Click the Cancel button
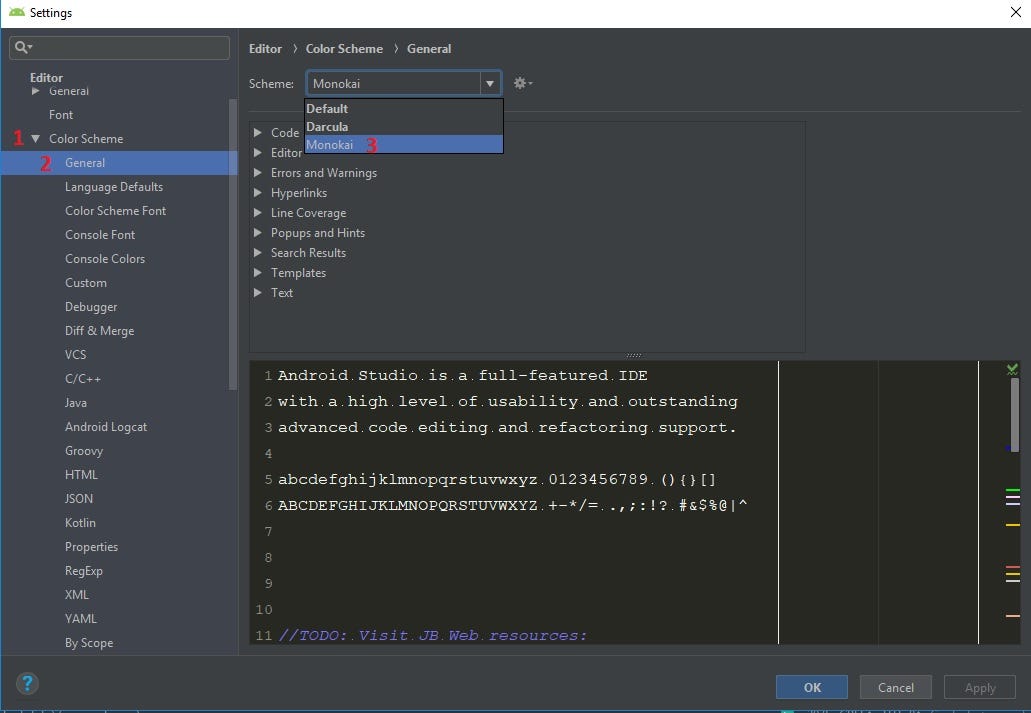The height and width of the screenshot is (713, 1031). pos(896,687)
